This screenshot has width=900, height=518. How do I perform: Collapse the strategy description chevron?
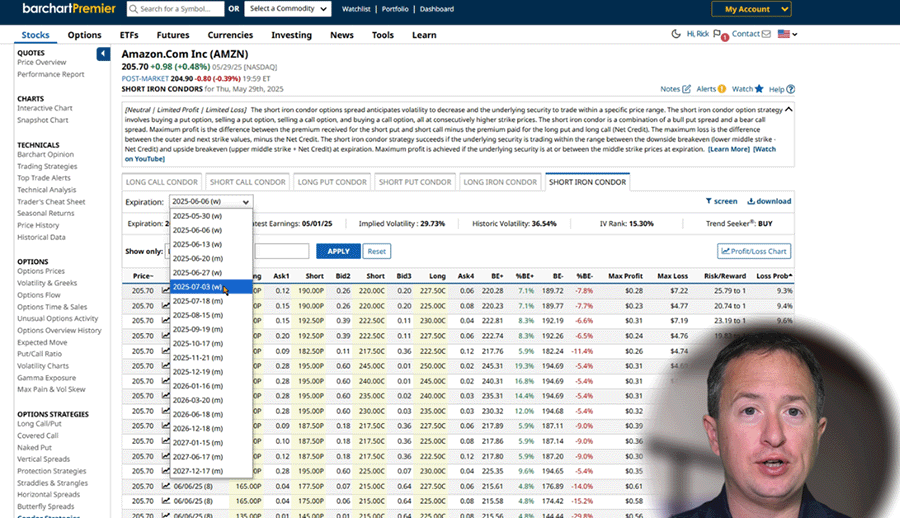789,109
